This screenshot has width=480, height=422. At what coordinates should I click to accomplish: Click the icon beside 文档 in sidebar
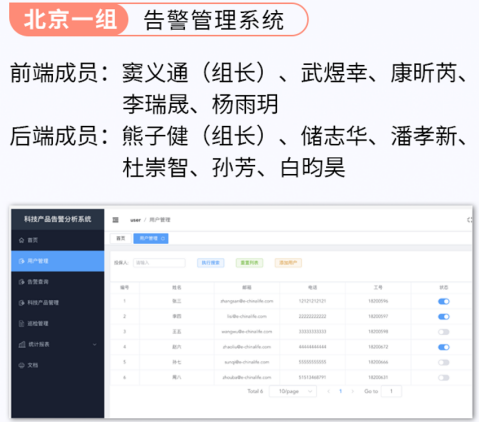coord(22,365)
